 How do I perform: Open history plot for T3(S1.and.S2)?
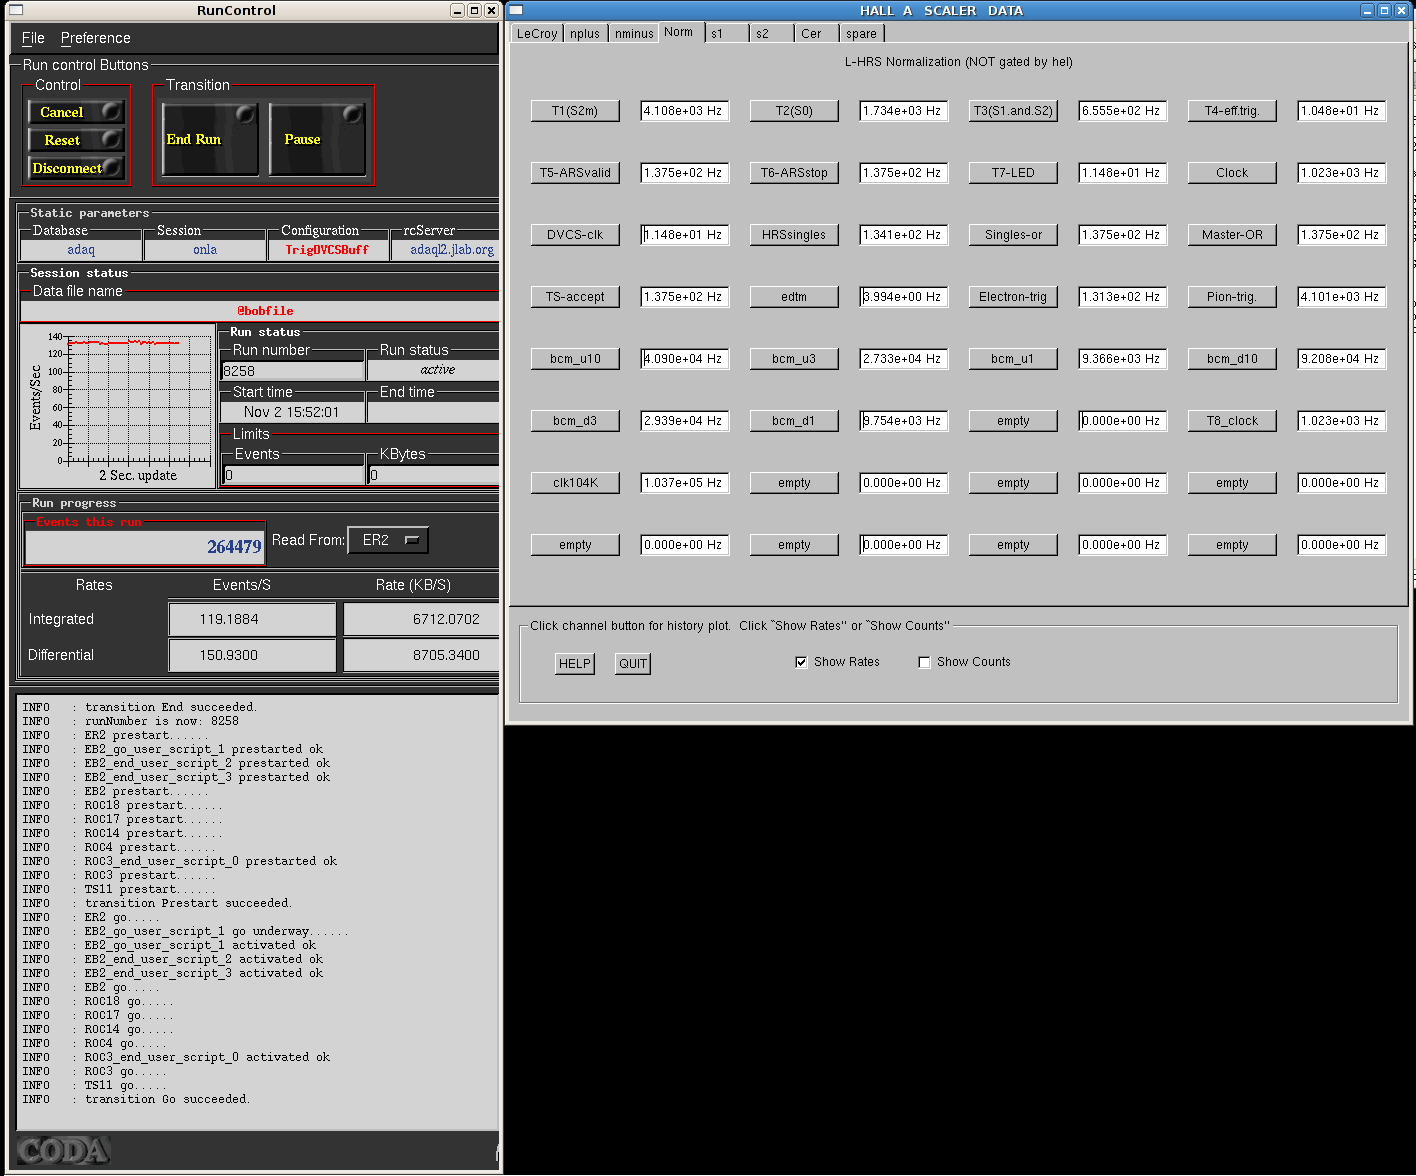[x=1013, y=111]
